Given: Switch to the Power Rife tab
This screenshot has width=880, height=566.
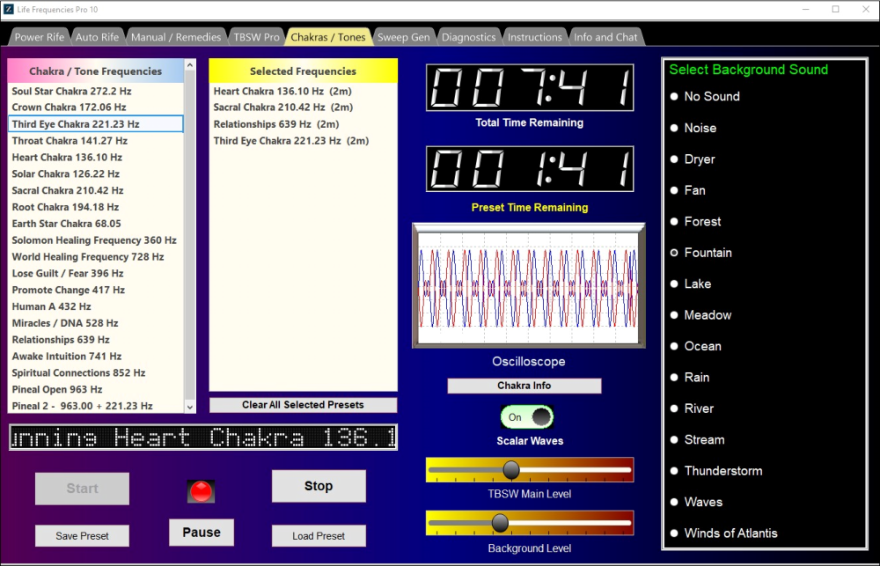Looking at the screenshot, I should (x=39, y=37).
